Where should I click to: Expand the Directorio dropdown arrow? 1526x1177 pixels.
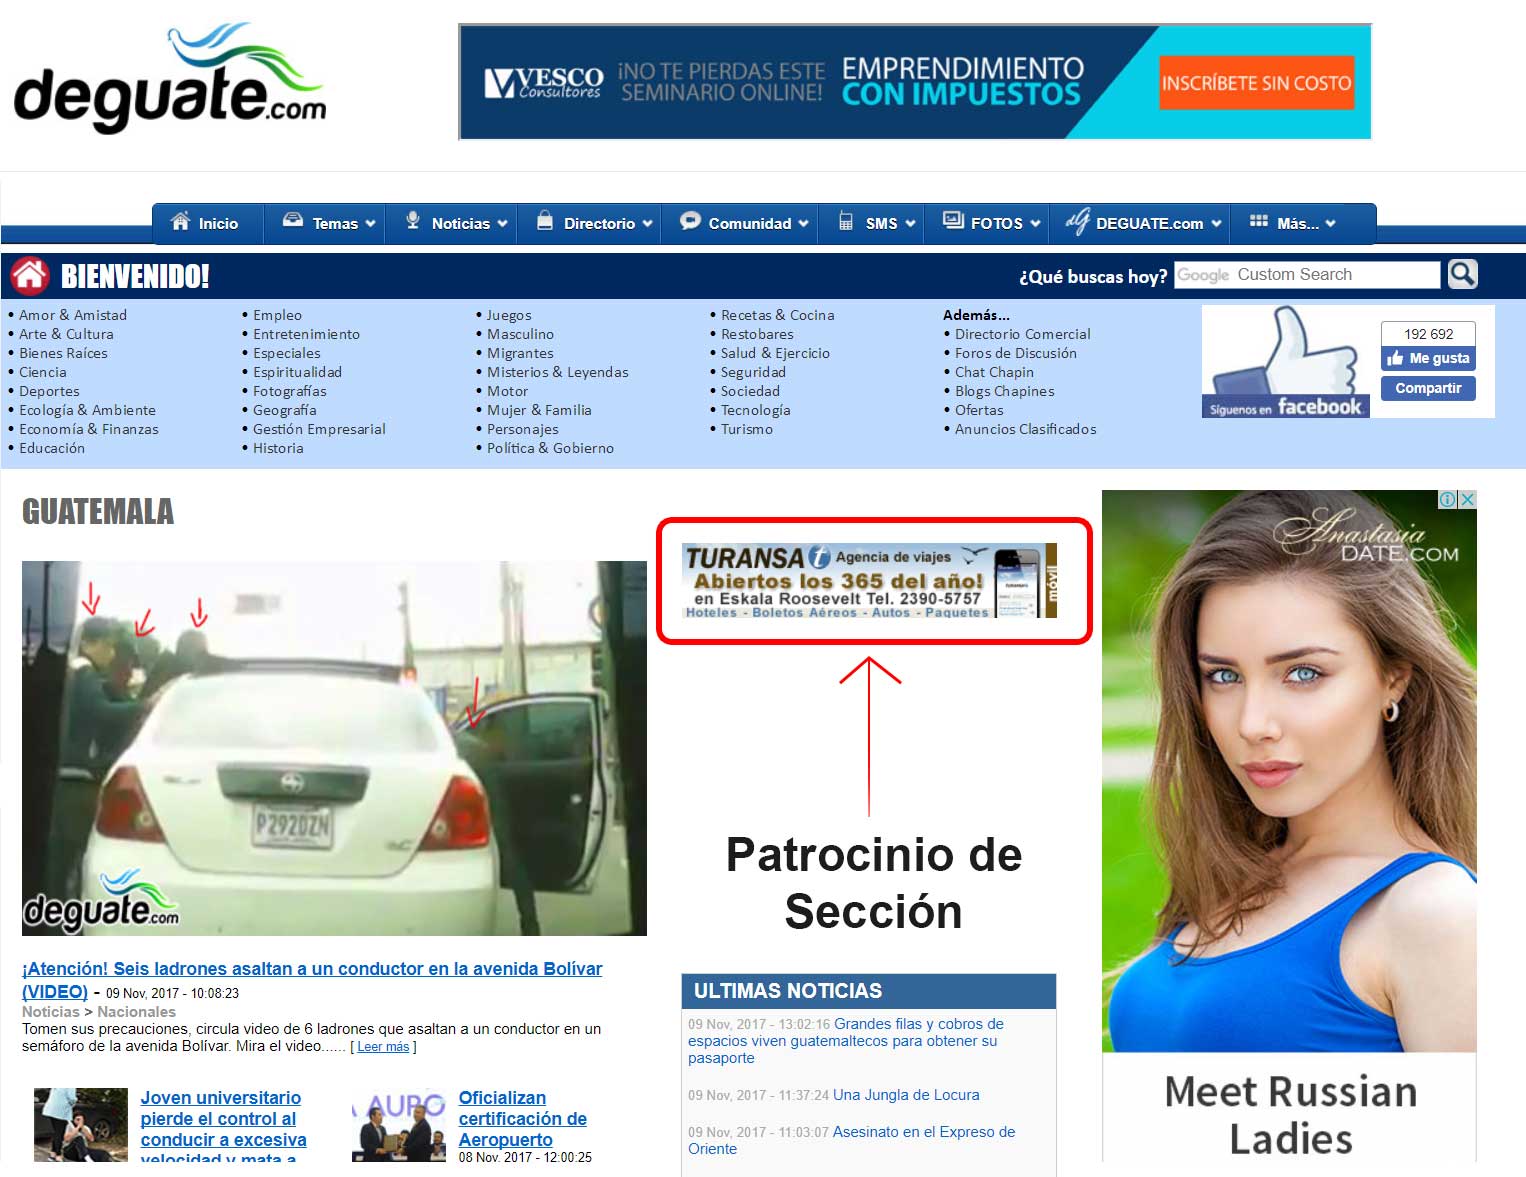coord(647,224)
